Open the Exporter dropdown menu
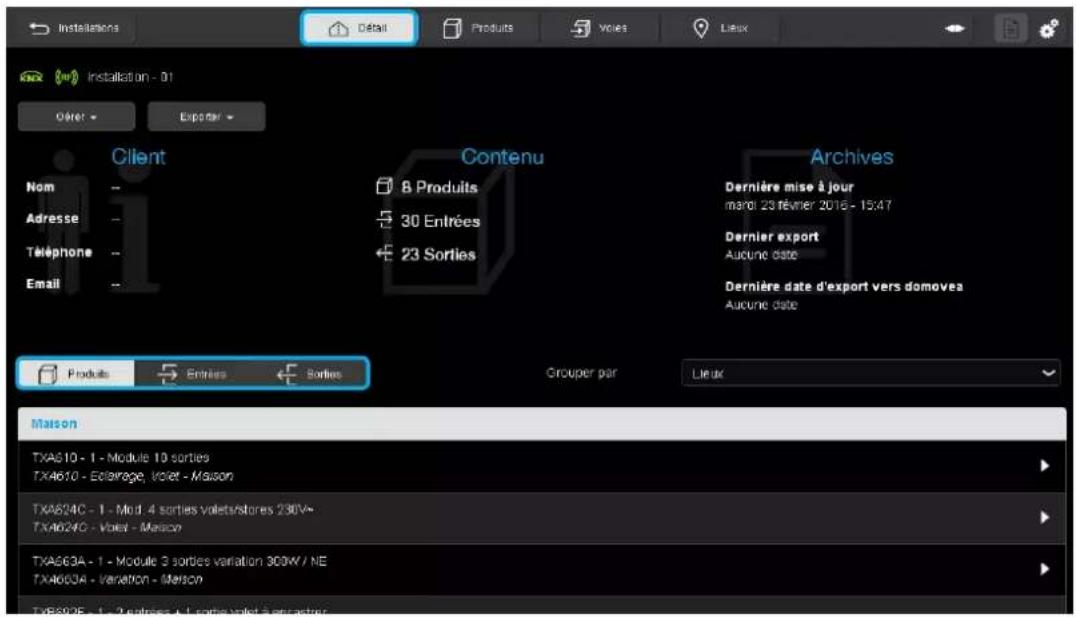Viewport: 1076px width, 617px height. click(207, 117)
